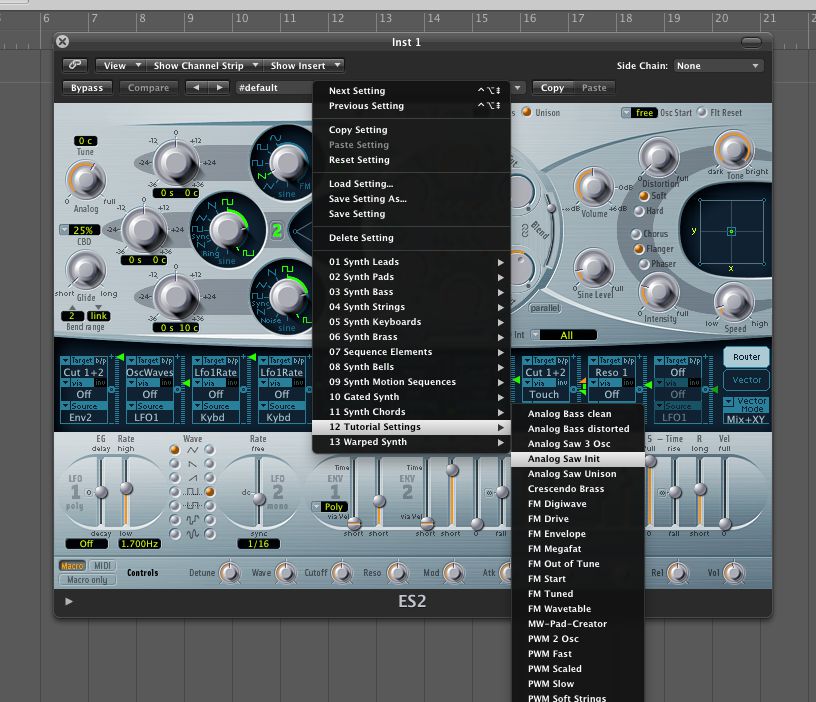The image size is (816, 702).
Task: Select the Flanger effect
Action: (x=639, y=249)
